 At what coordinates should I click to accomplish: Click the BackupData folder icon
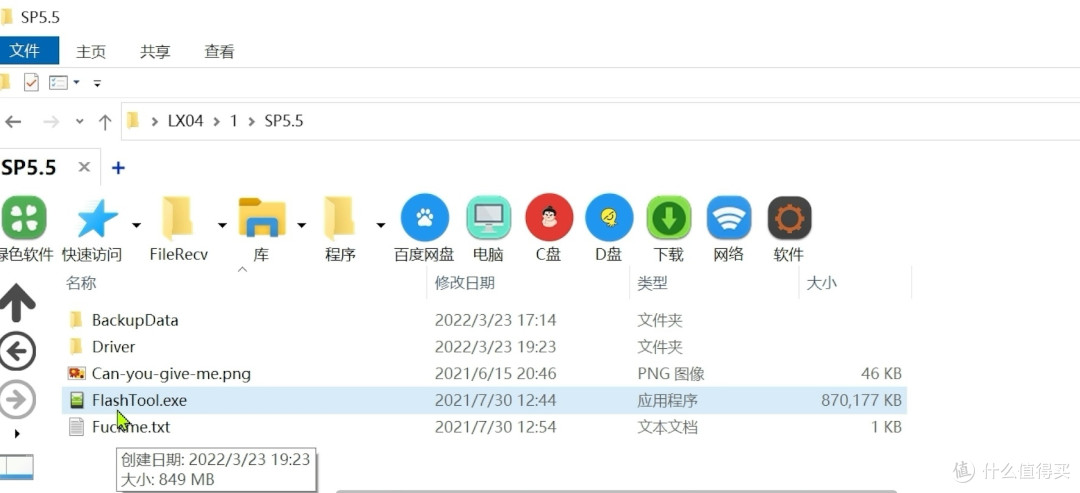point(76,319)
